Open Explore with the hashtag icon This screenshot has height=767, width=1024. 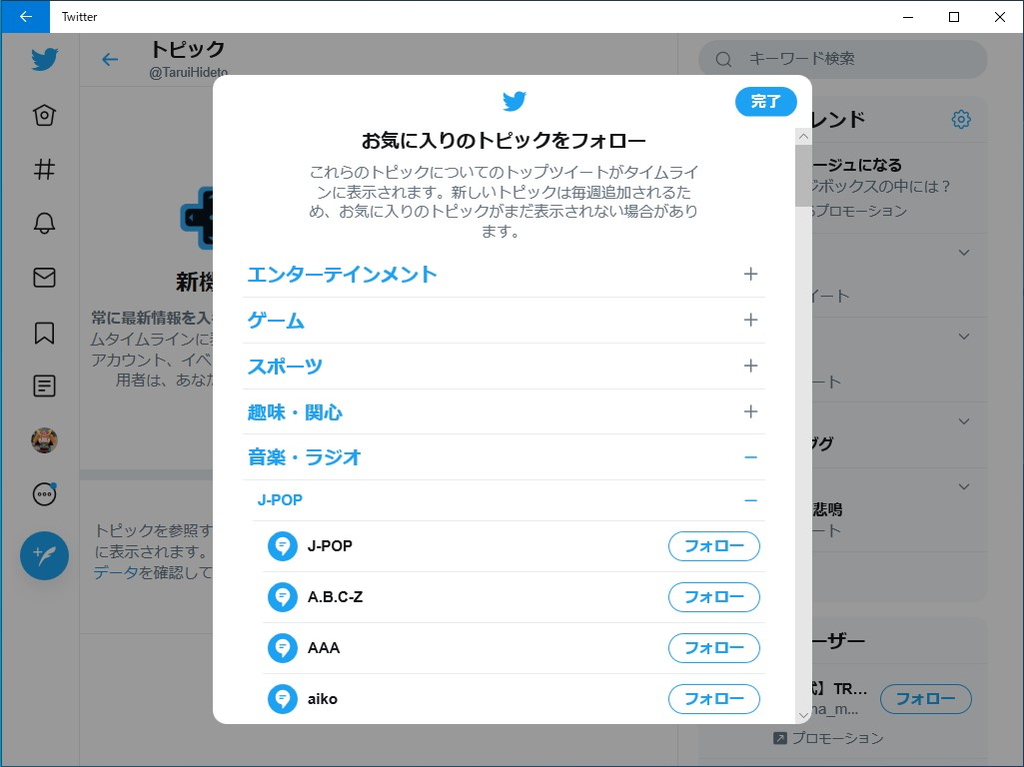click(44, 170)
